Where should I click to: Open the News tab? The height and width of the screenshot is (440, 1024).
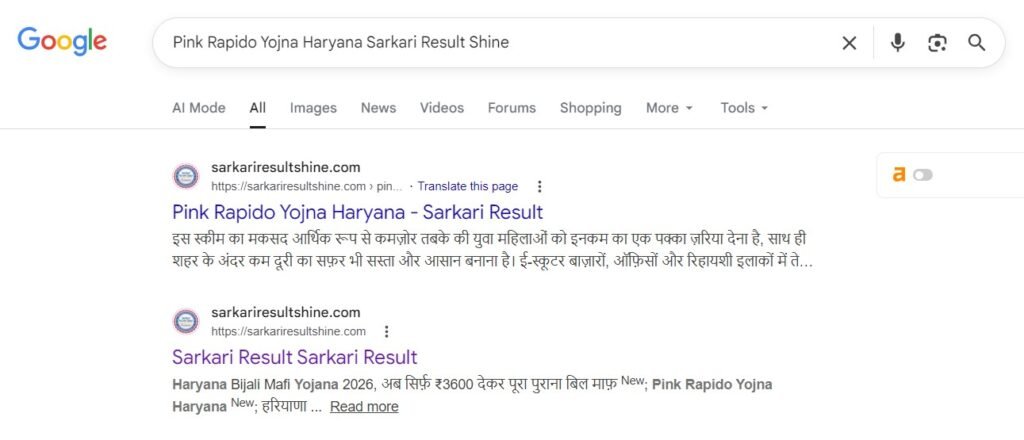coord(378,108)
